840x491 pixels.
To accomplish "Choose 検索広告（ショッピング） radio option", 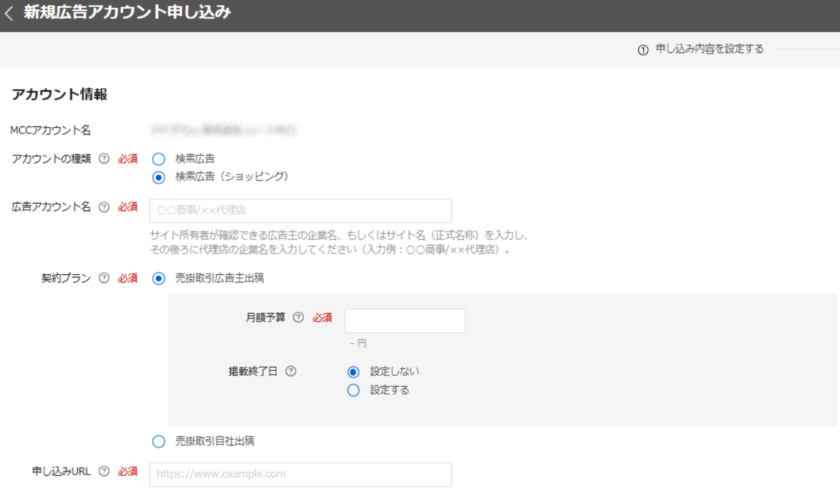I will [158, 177].
